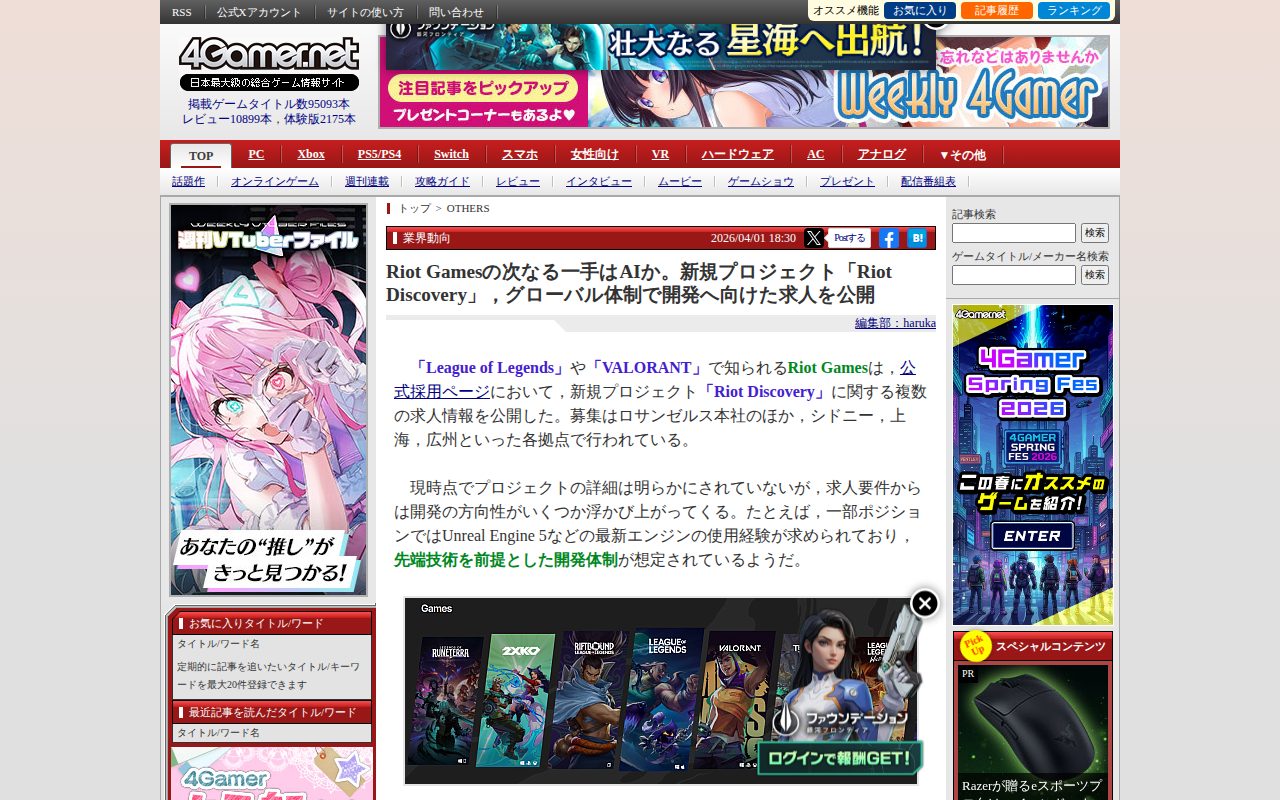Open Weekly 4Gamer top banner
This screenshot has width=1280, height=800.
coord(744,82)
